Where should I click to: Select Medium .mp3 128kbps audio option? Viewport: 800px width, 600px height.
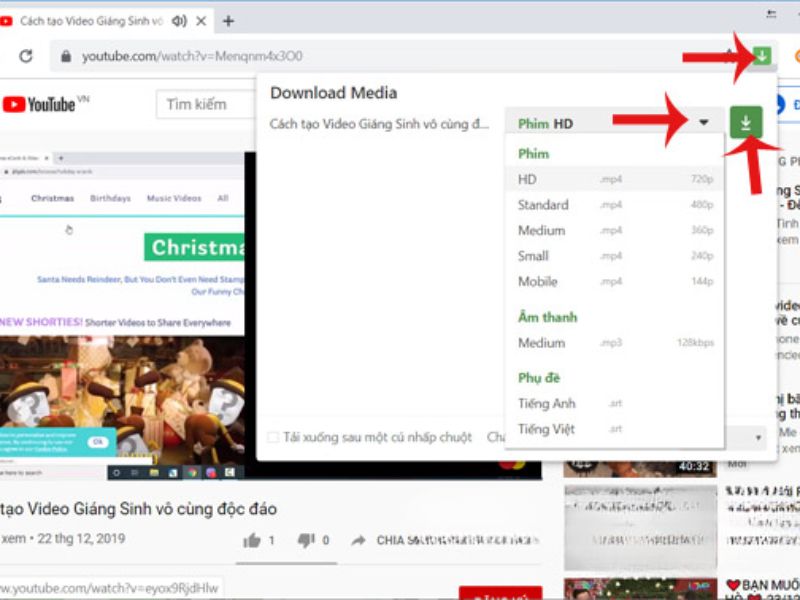614,342
